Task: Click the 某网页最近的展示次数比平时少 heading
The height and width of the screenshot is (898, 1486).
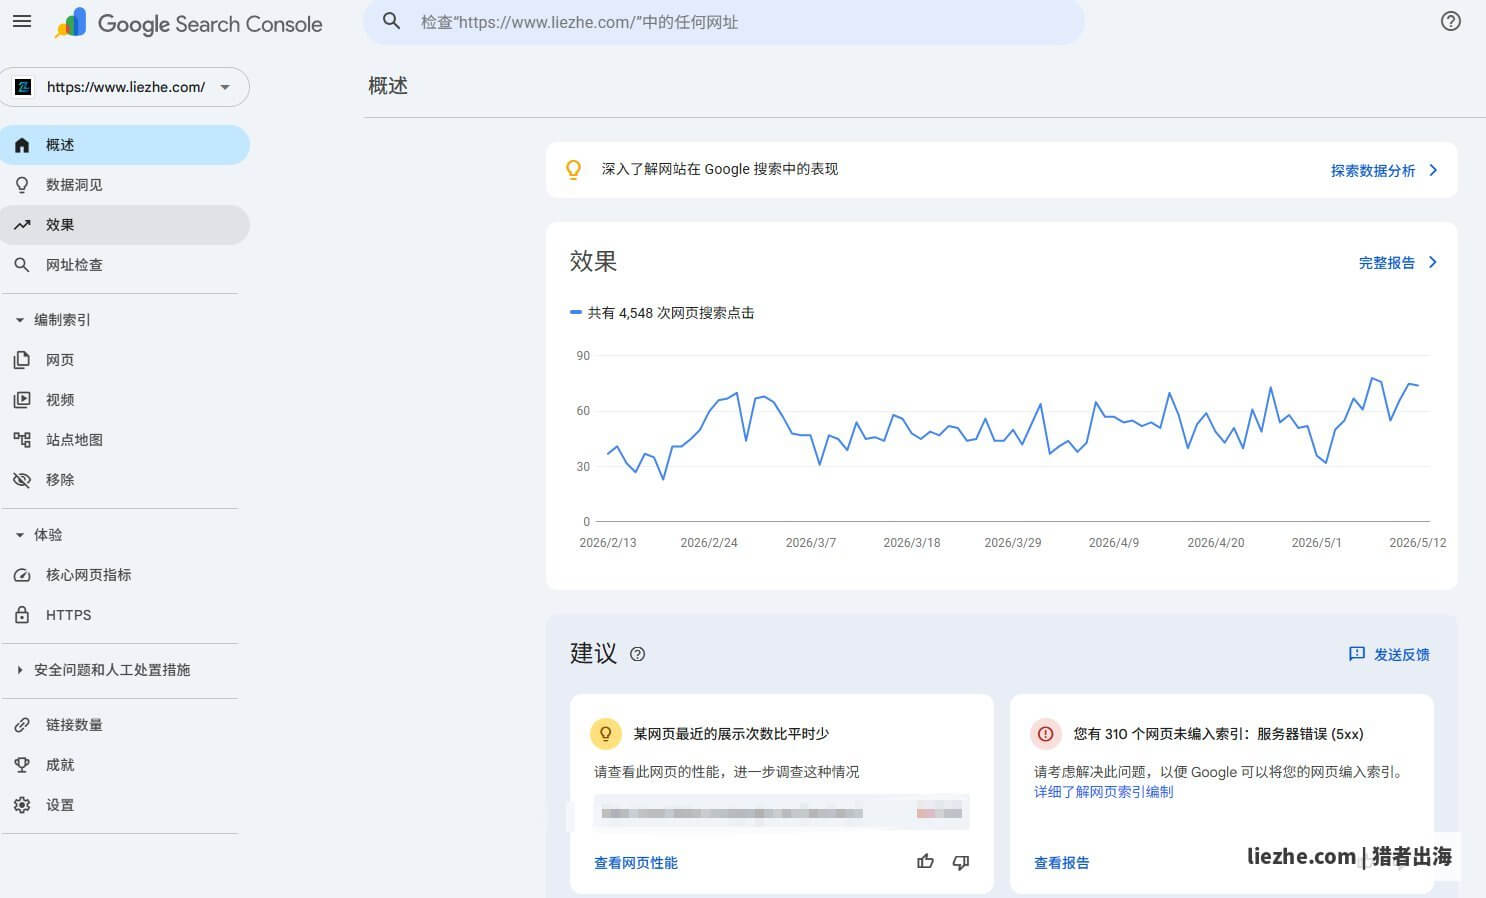Action: (731, 734)
